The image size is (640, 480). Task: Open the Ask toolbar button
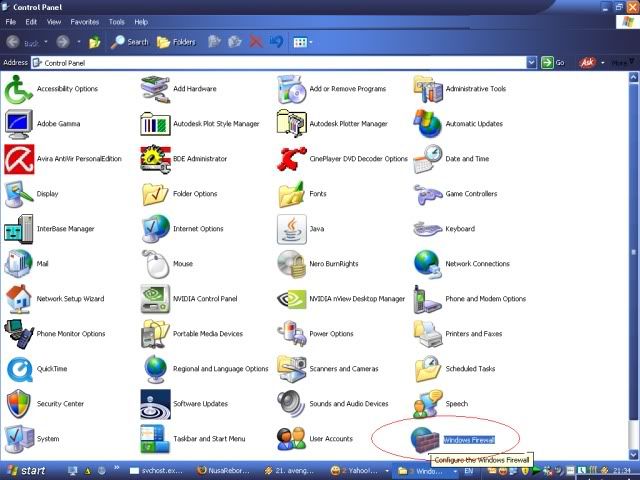[x=587, y=62]
